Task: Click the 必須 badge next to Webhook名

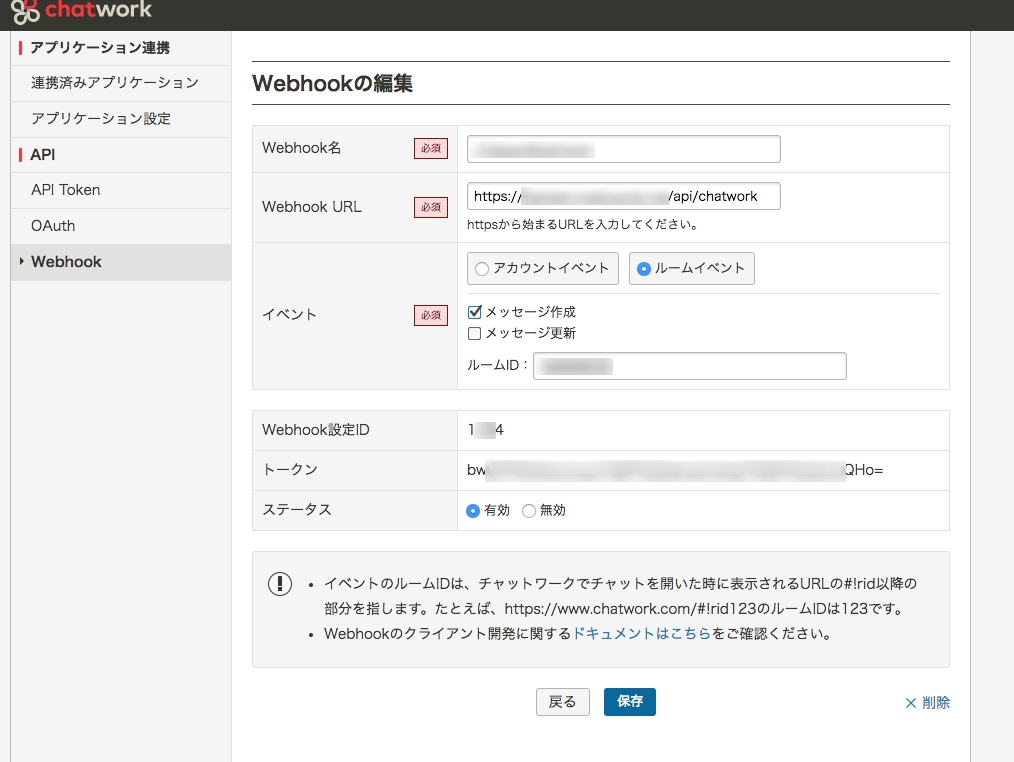Action: [x=430, y=147]
